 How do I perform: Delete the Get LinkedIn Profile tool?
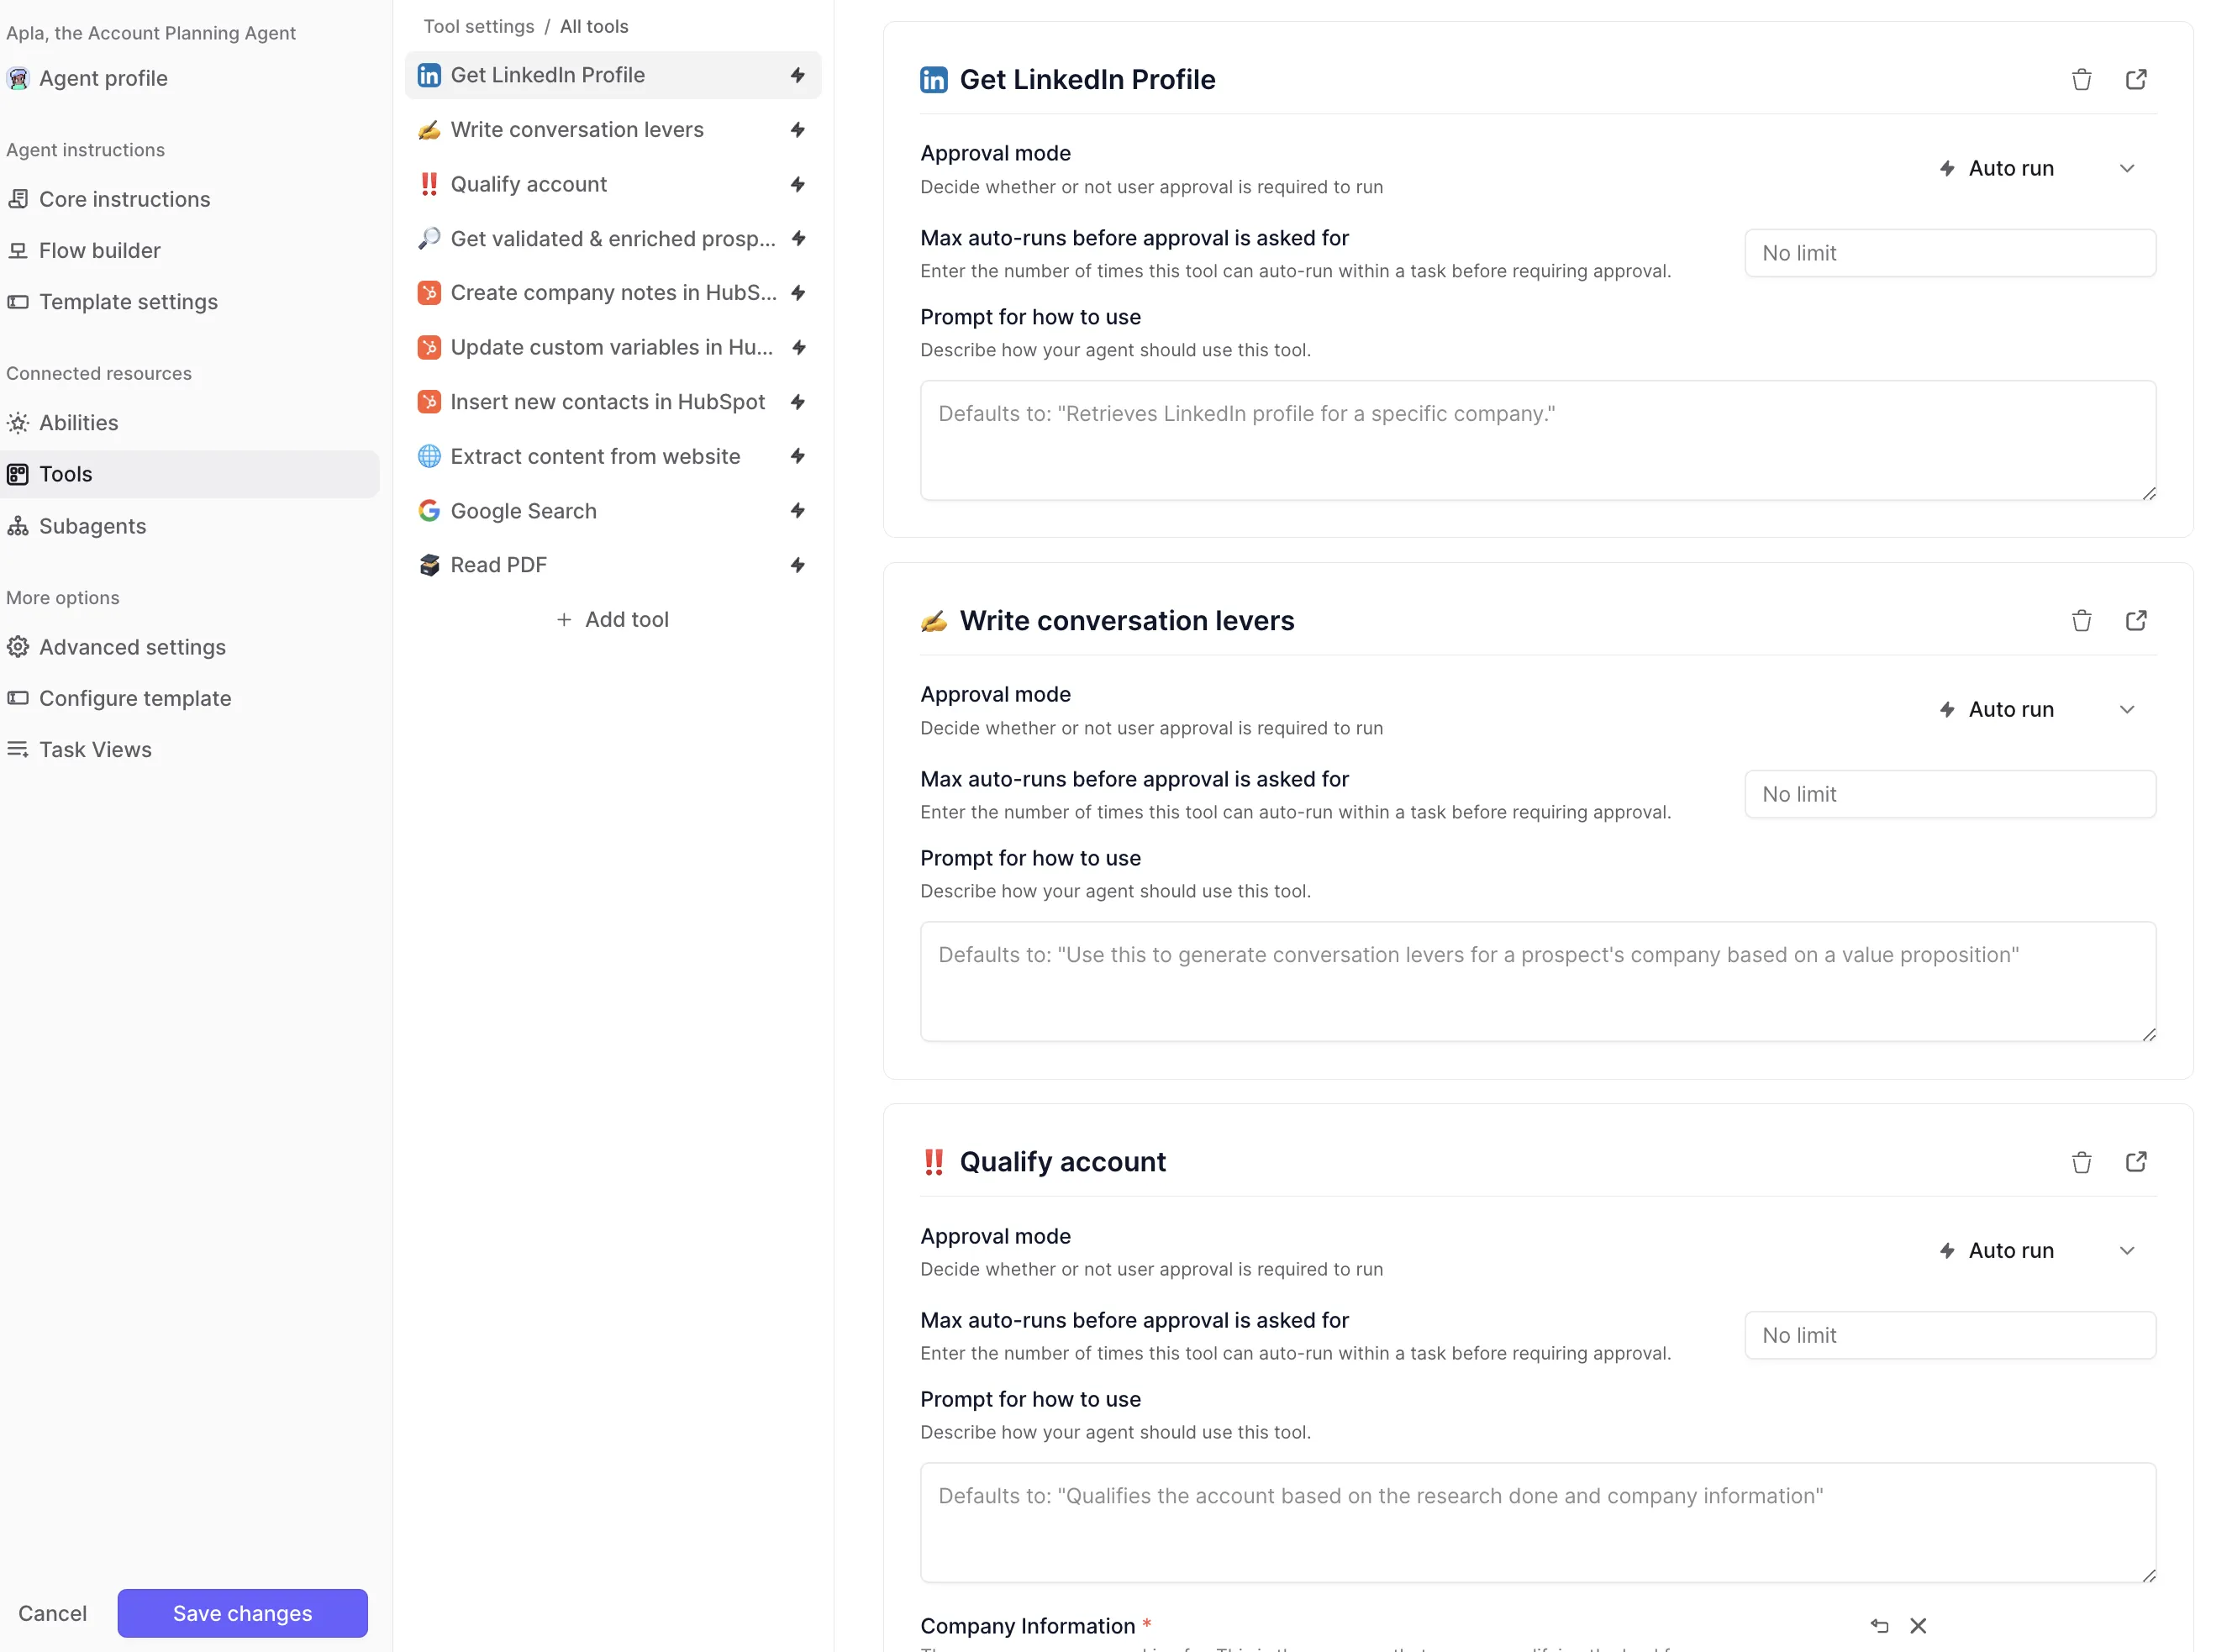pos(2081,80)
